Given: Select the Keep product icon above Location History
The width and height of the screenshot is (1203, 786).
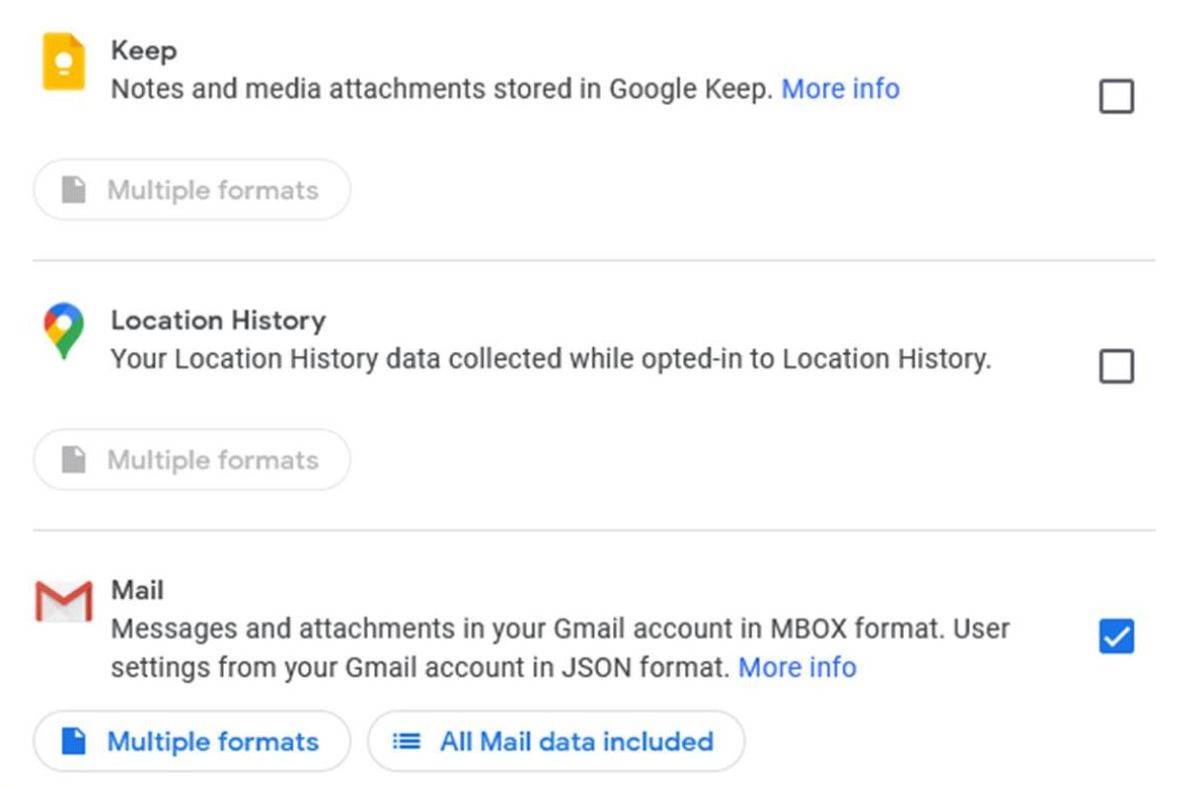Looking at the screenshot, I should 62,62.
